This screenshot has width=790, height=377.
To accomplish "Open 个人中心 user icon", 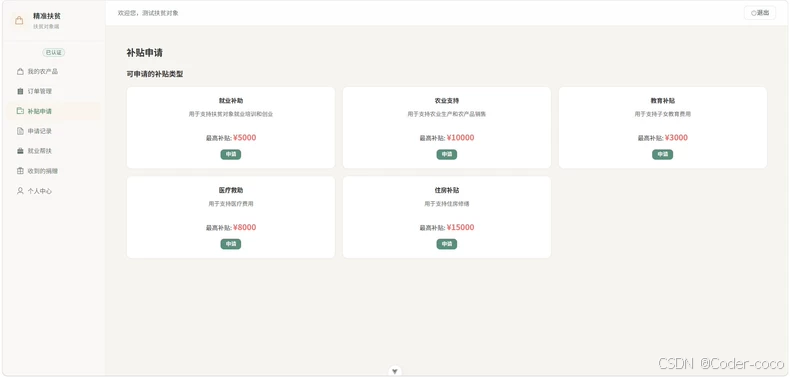I will point(20,191).
